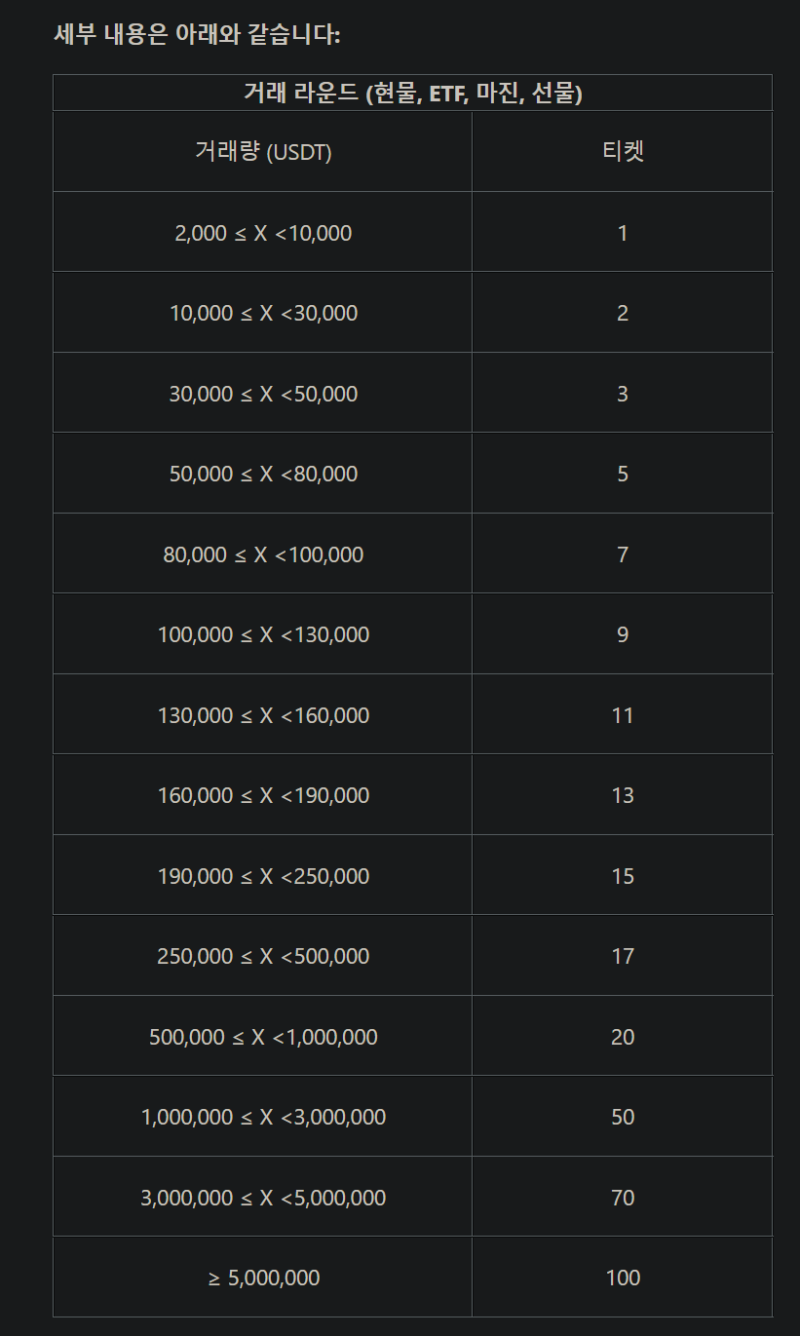Click the table title "거래 라운드 (현물, ETF, 마진, 선물)"
This screenshot has width=800, height=1336.
pos(412,94)
